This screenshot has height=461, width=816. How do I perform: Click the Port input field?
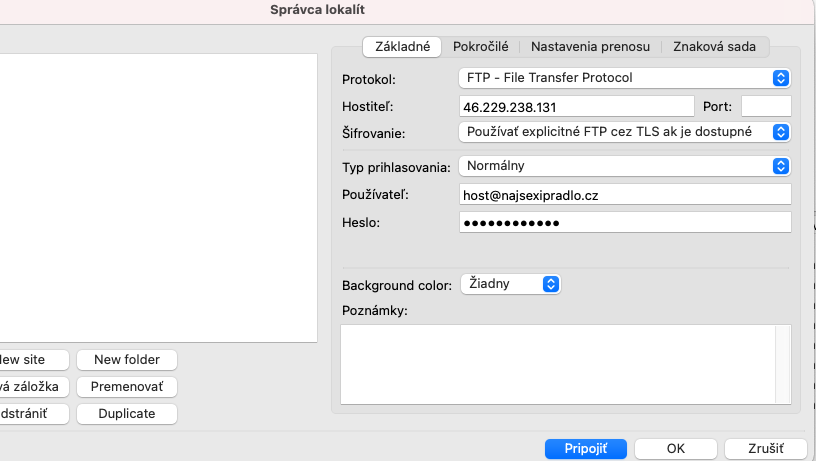[x=766, y=106]
